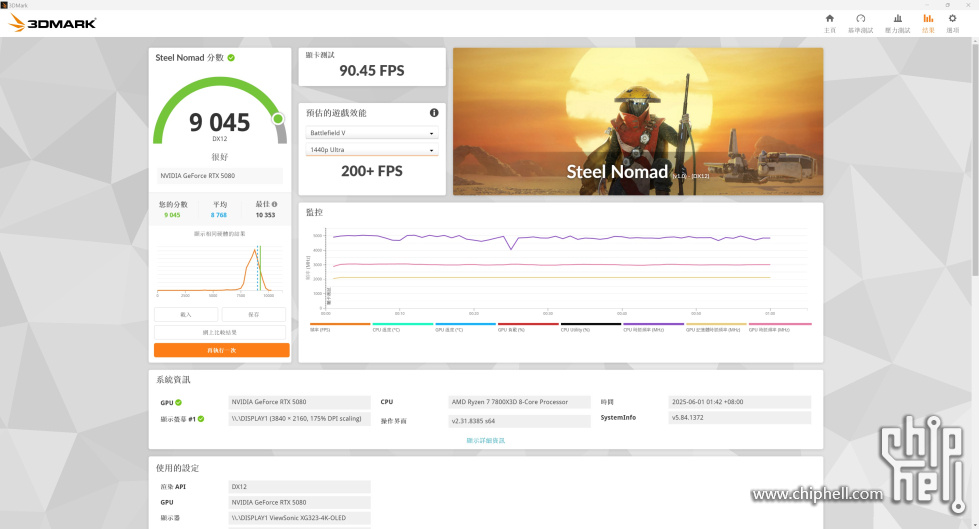Click the SystemInfo v5.84.1372 value

739,418
